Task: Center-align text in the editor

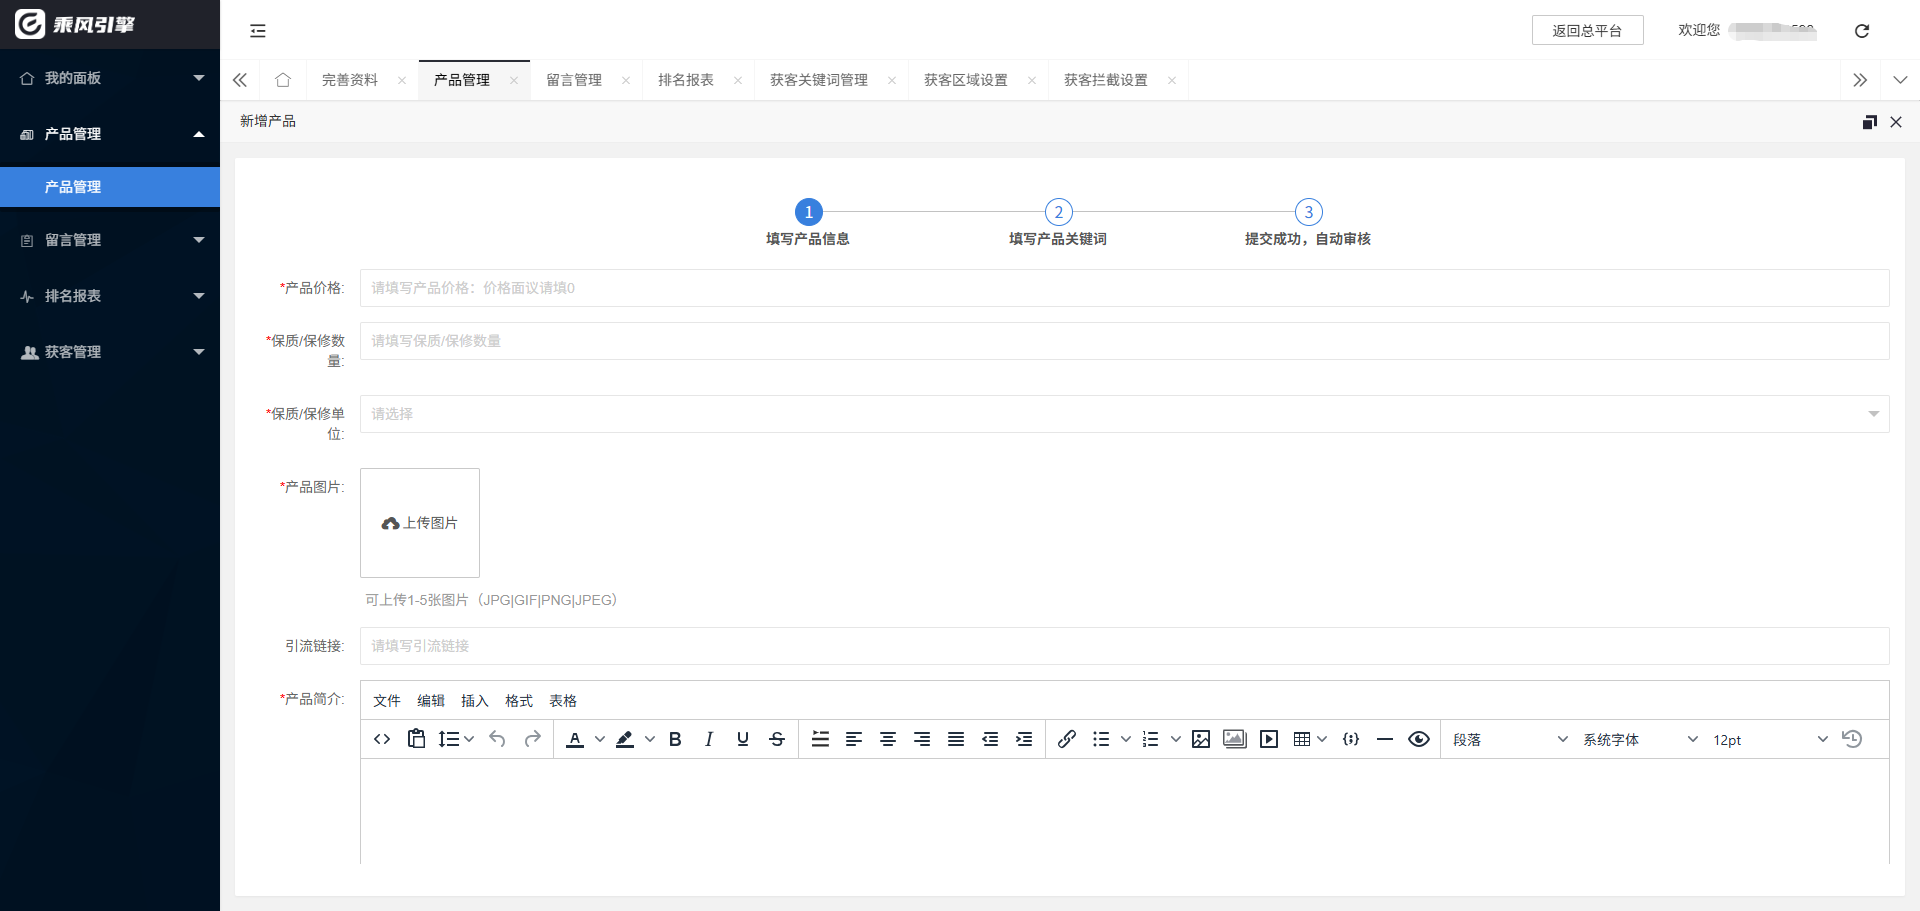Action: 888,739
